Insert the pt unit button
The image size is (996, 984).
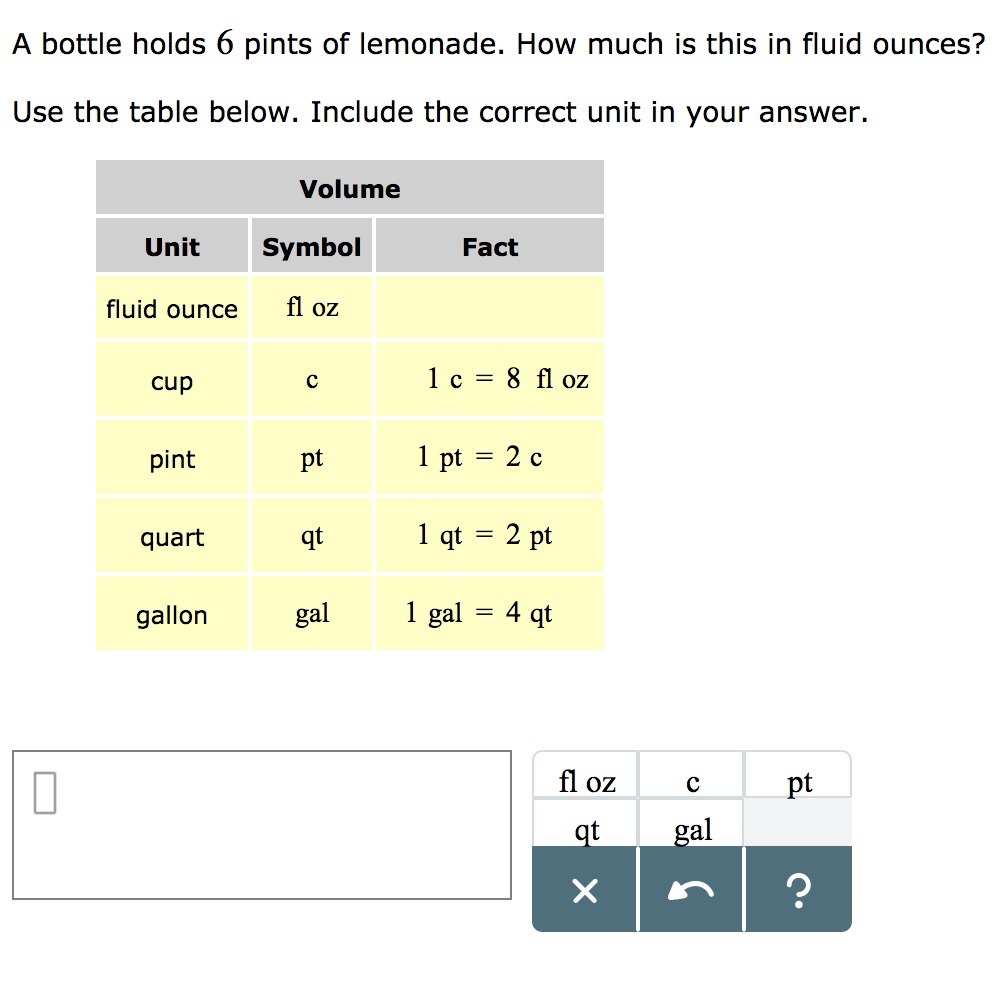click(799, 782)
